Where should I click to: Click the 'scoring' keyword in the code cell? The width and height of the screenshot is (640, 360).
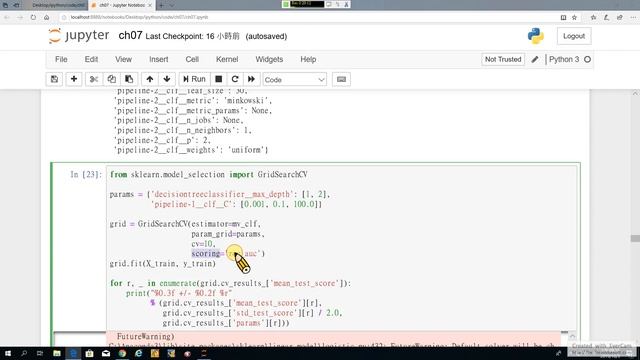205,253
